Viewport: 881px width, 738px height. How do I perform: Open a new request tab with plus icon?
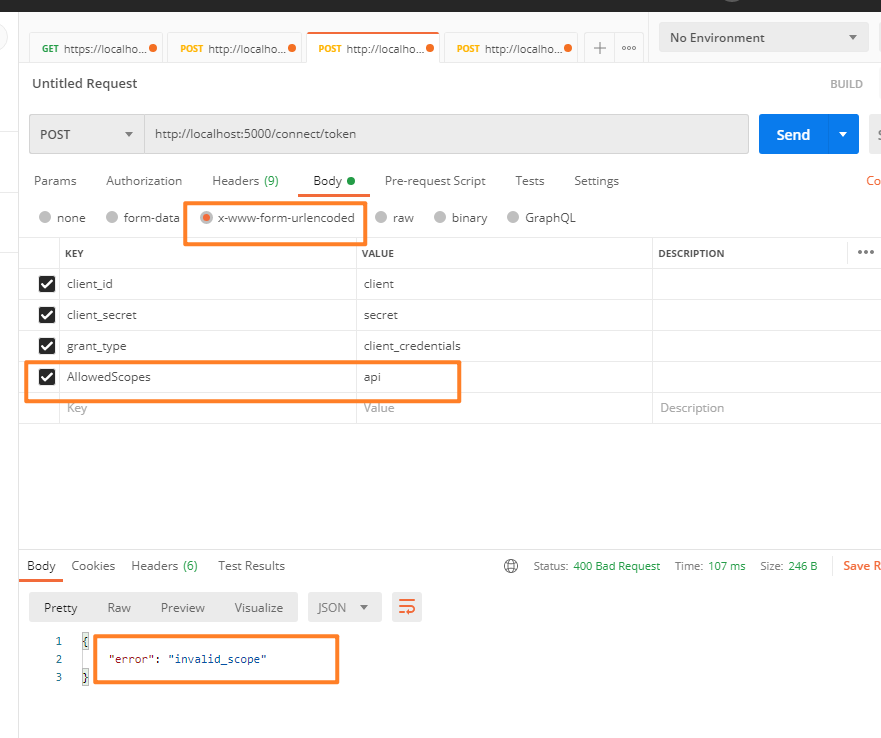[600, 48]
